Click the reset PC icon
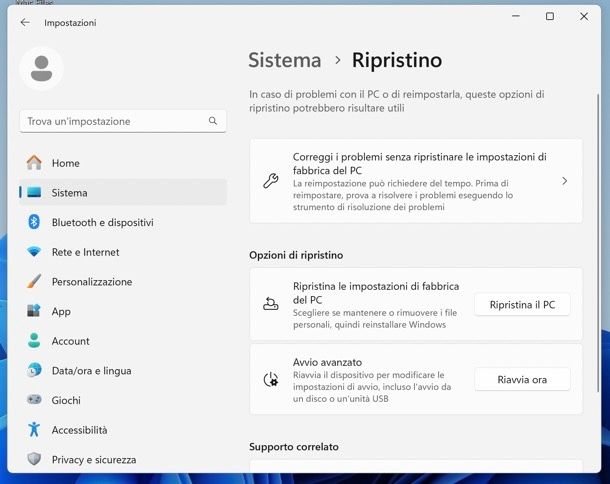 271,303
